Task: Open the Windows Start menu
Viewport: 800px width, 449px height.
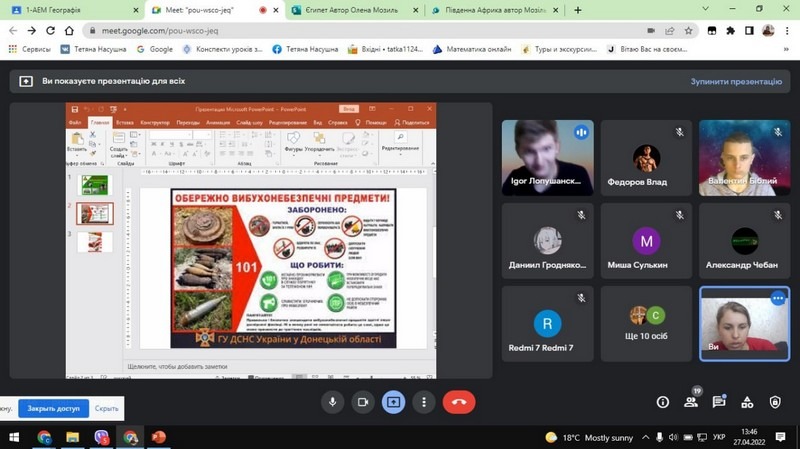Action: click(14, 437)
